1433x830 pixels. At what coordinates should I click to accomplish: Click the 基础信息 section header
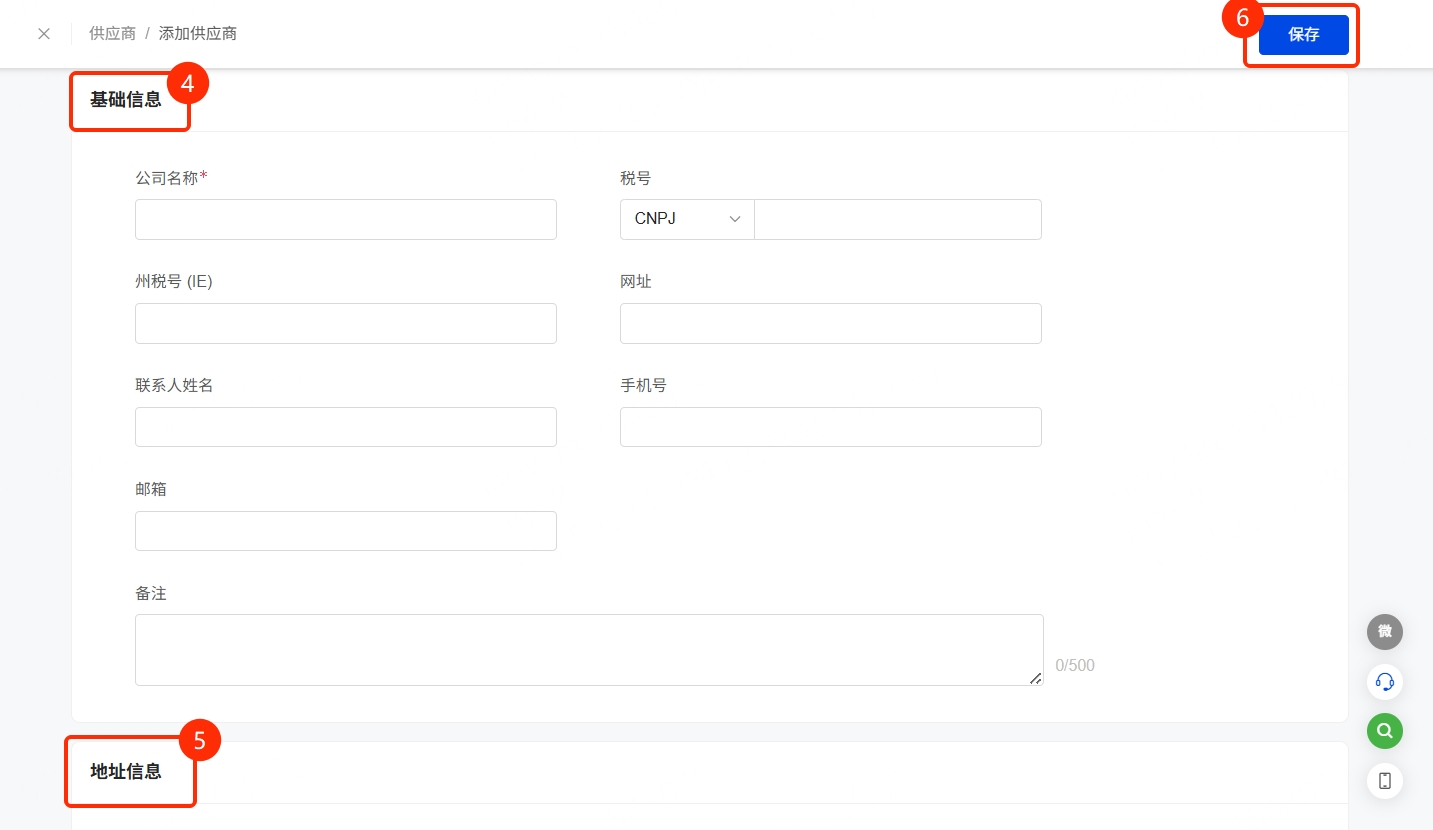[126, 100]
